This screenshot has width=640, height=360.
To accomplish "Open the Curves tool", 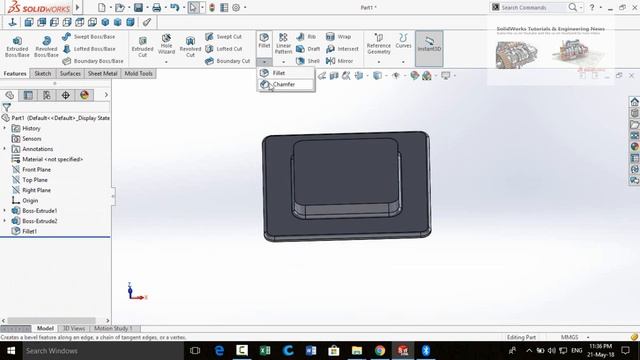I will point(403,41).
